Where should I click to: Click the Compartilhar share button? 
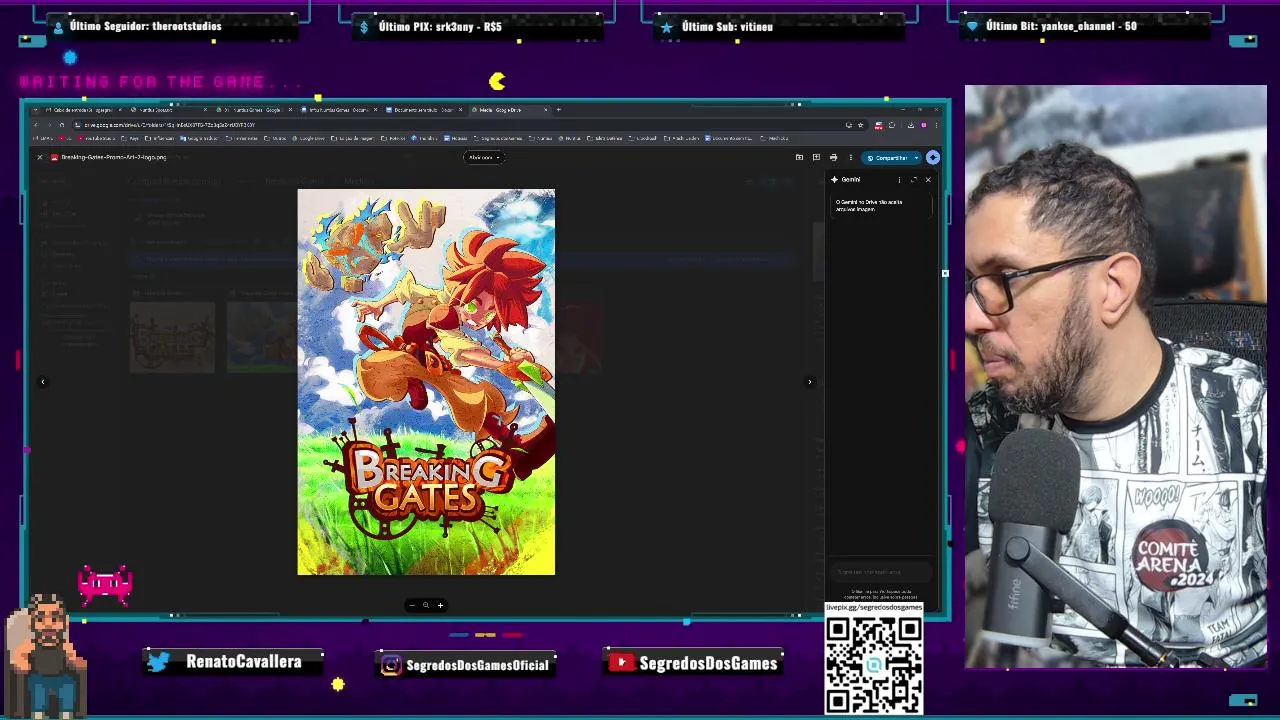(x=888, y=157)
